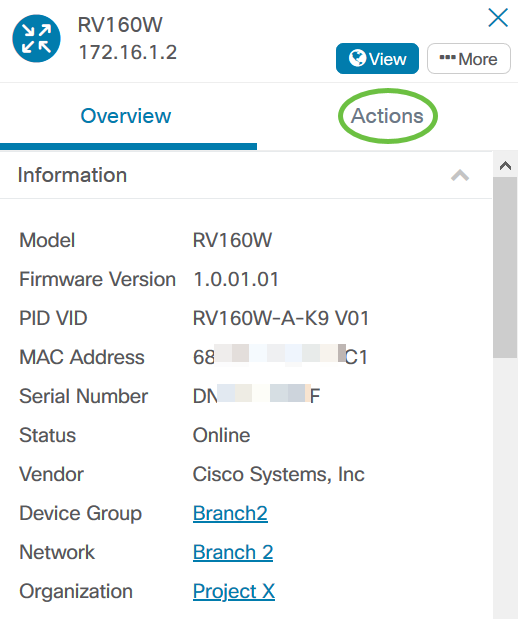This screenshot has width=518, height=619.
Task: Click the Serial Number label
Action: point(83,396)
